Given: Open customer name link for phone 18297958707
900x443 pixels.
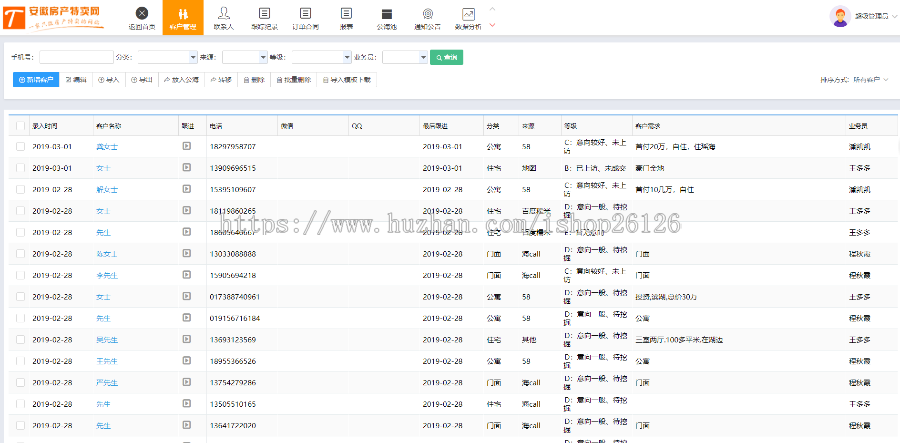Looking at the screenshot, I should [x=107, y=146].
